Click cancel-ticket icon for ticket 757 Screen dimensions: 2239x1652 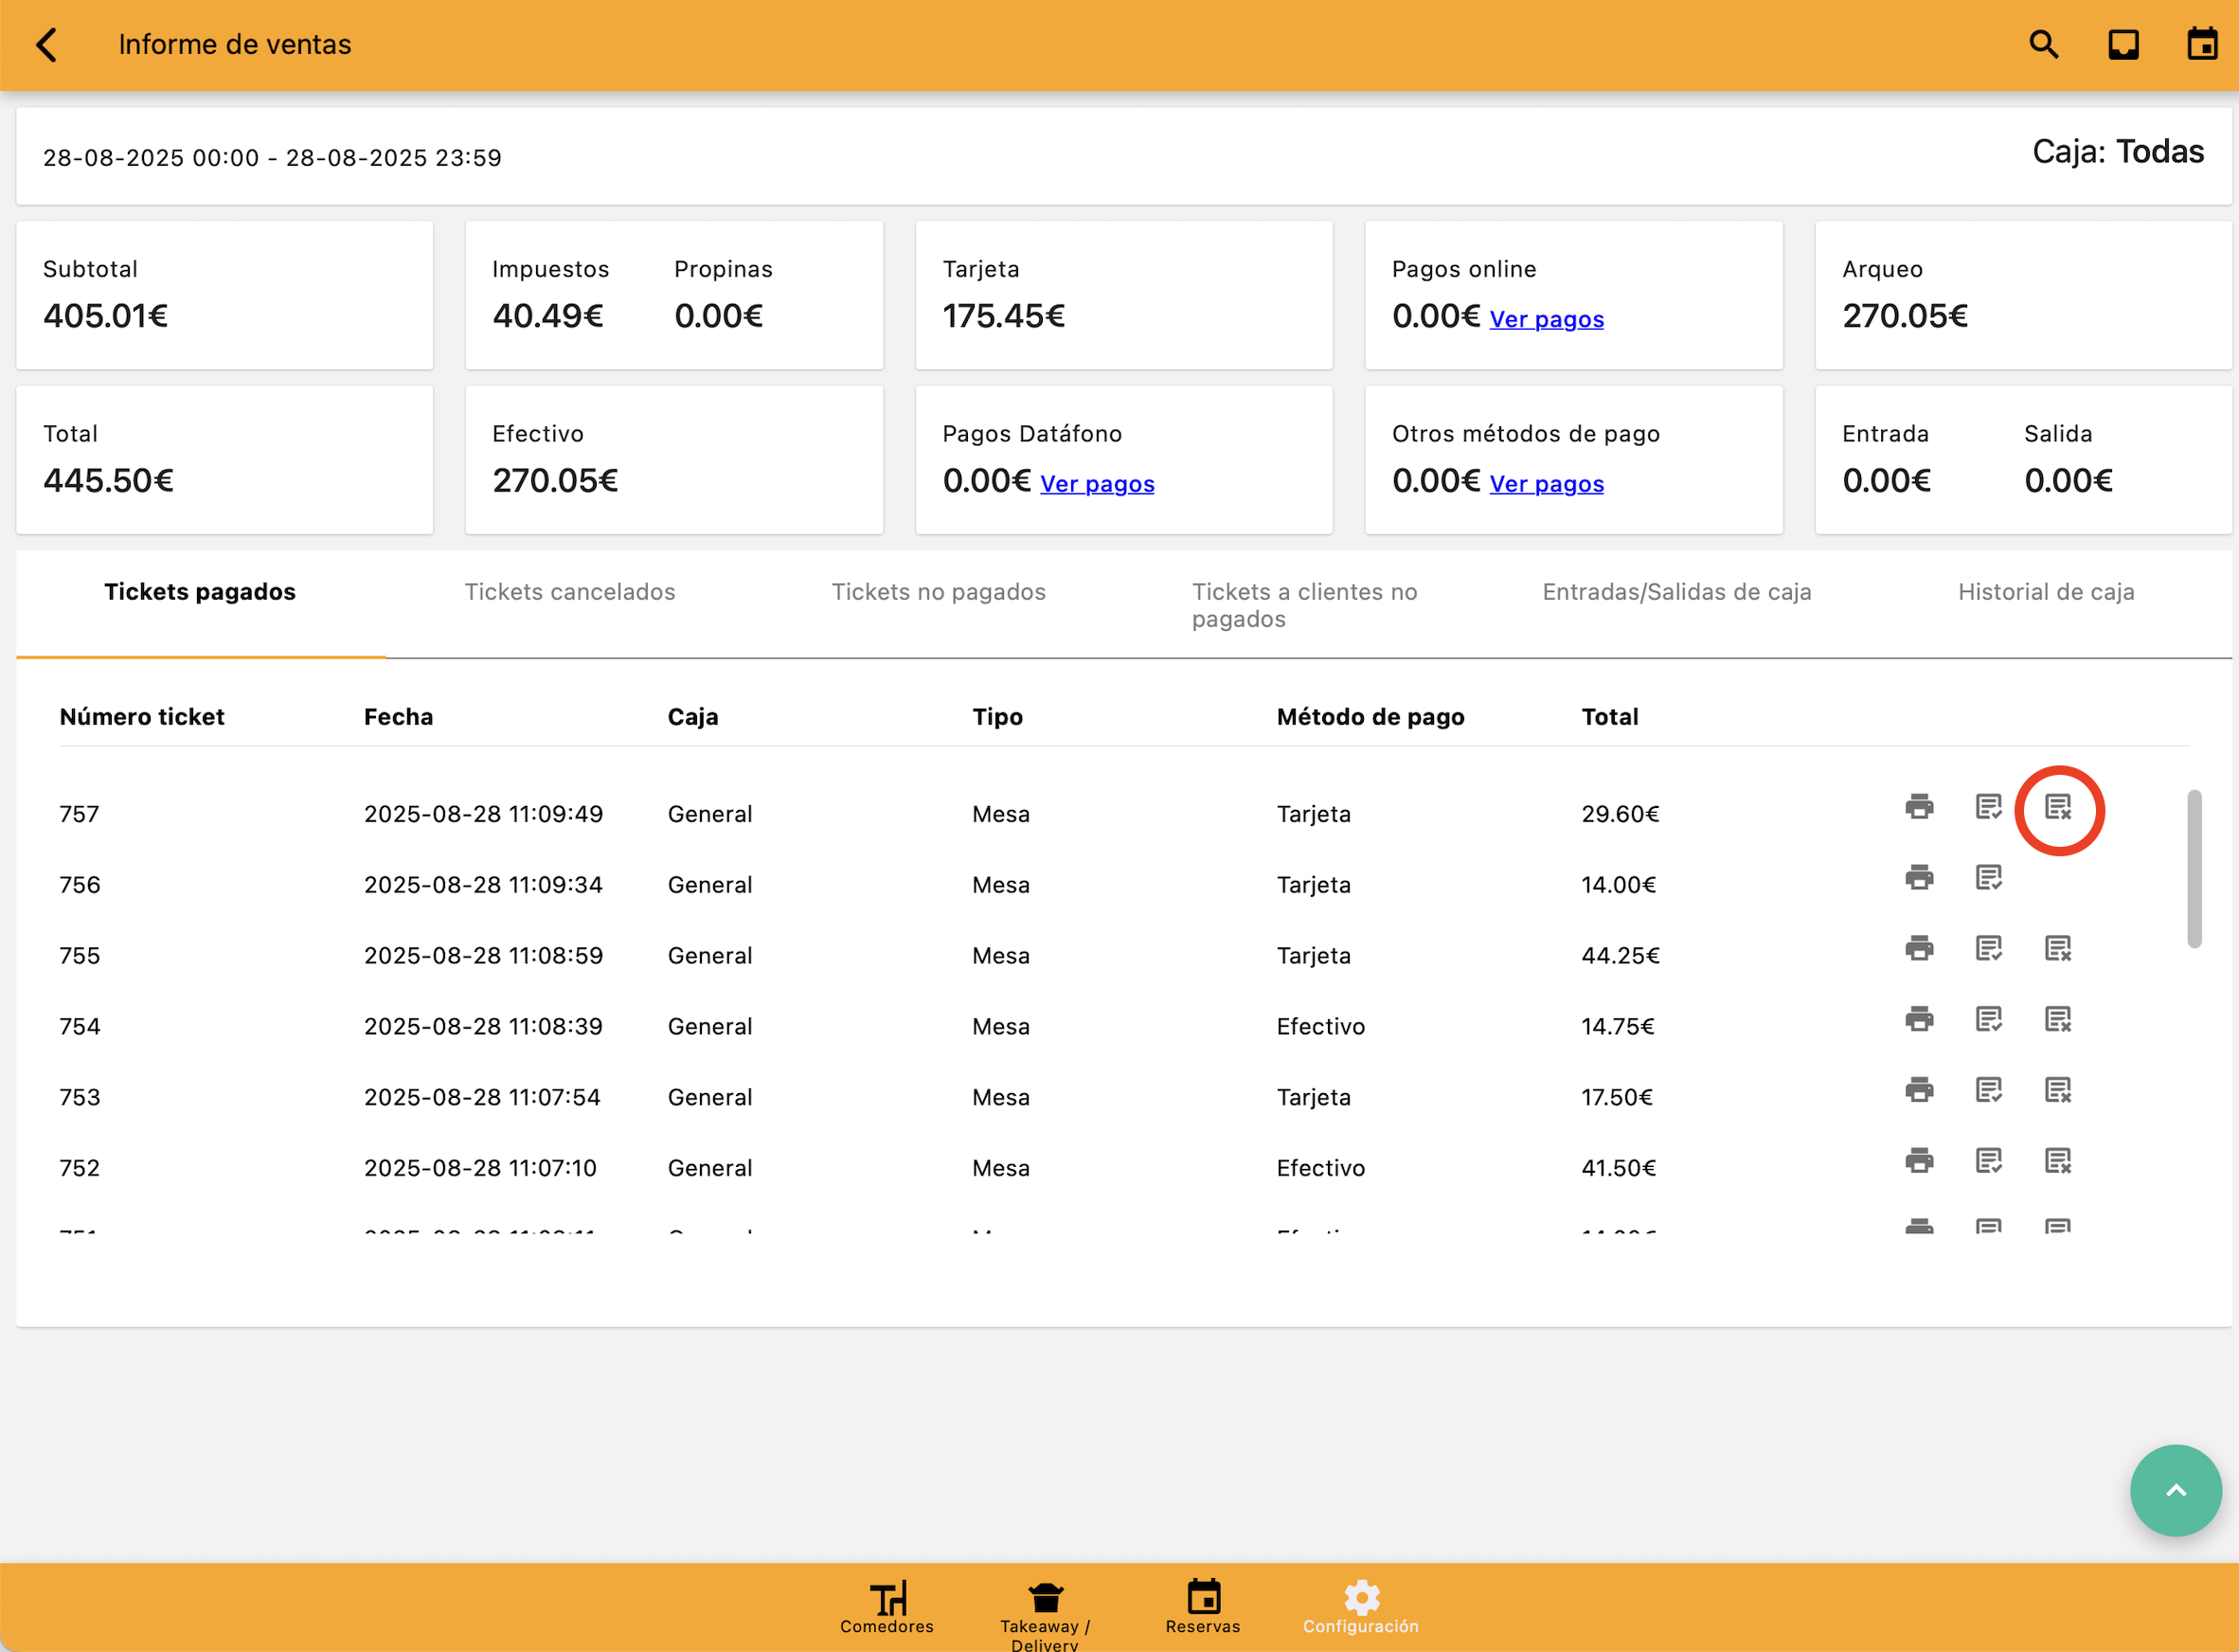2057,807
